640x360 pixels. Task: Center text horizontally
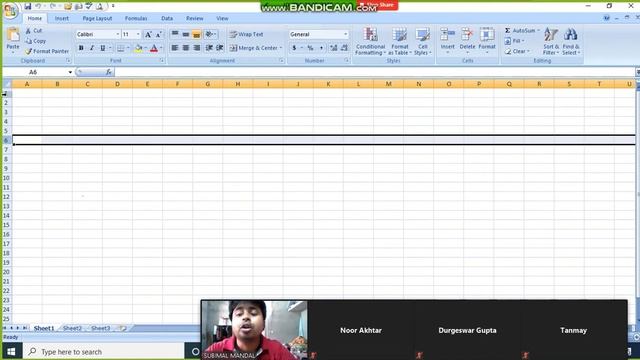(186, 48)
